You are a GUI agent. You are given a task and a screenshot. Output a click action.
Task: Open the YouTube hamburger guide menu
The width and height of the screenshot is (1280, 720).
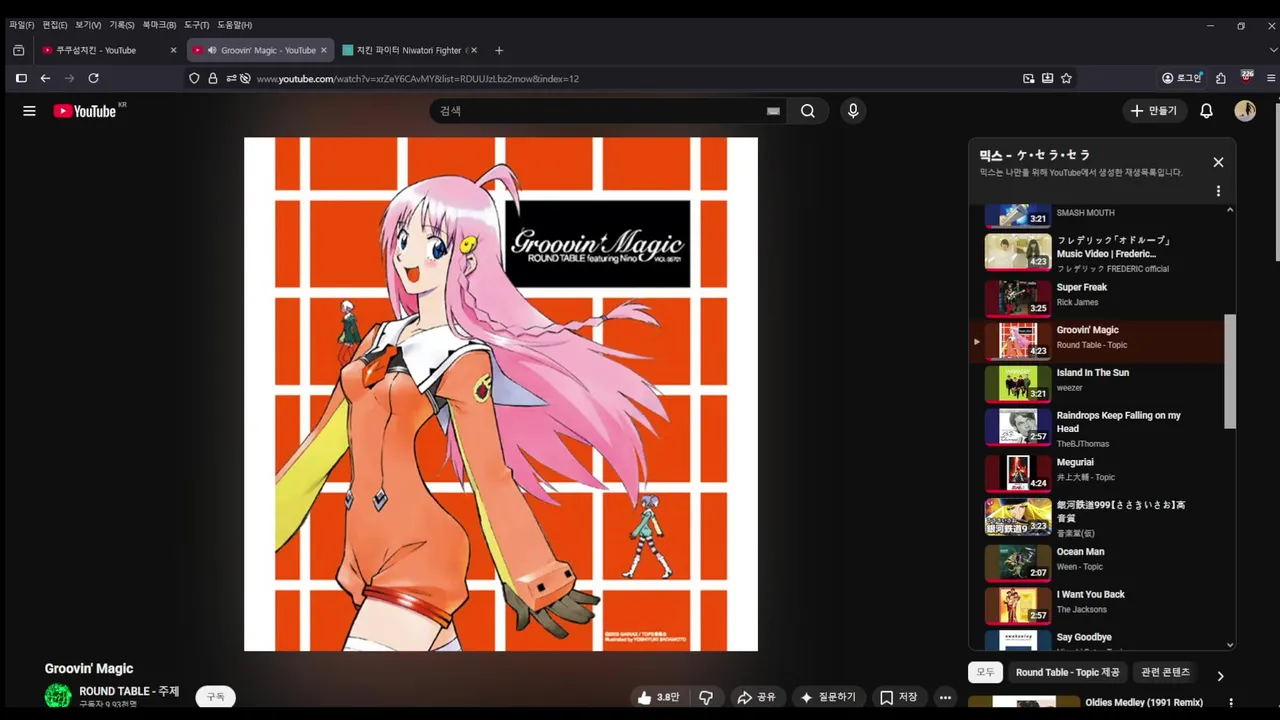(29, 111)
